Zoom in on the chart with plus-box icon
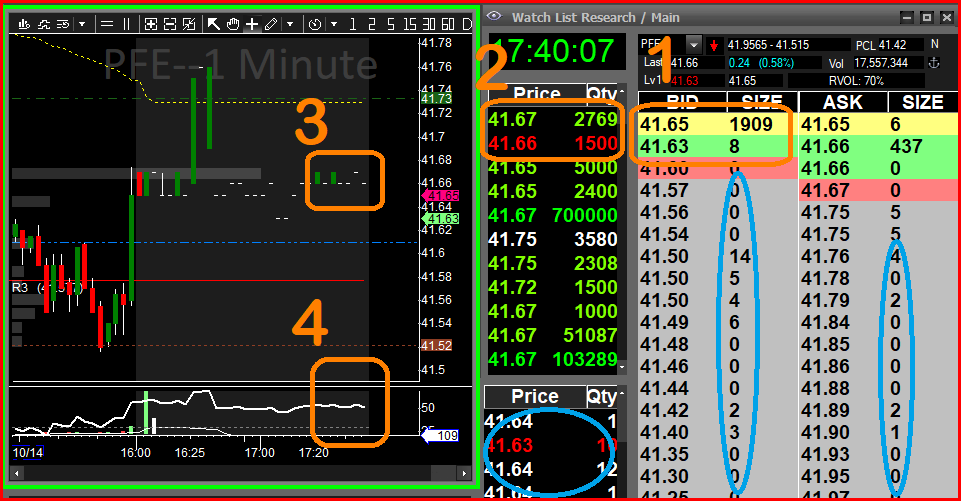This screenshot has height=501, width=961. click(x=151, y=24)
